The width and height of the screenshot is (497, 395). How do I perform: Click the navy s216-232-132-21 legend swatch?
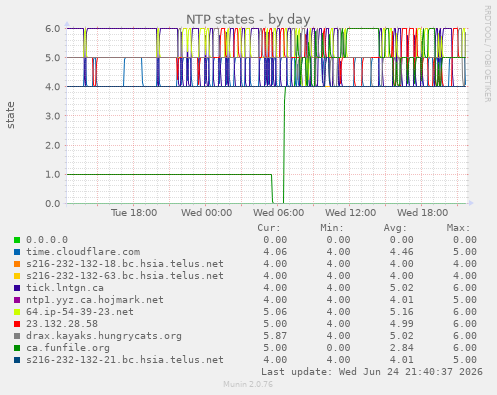pos(17,360)
